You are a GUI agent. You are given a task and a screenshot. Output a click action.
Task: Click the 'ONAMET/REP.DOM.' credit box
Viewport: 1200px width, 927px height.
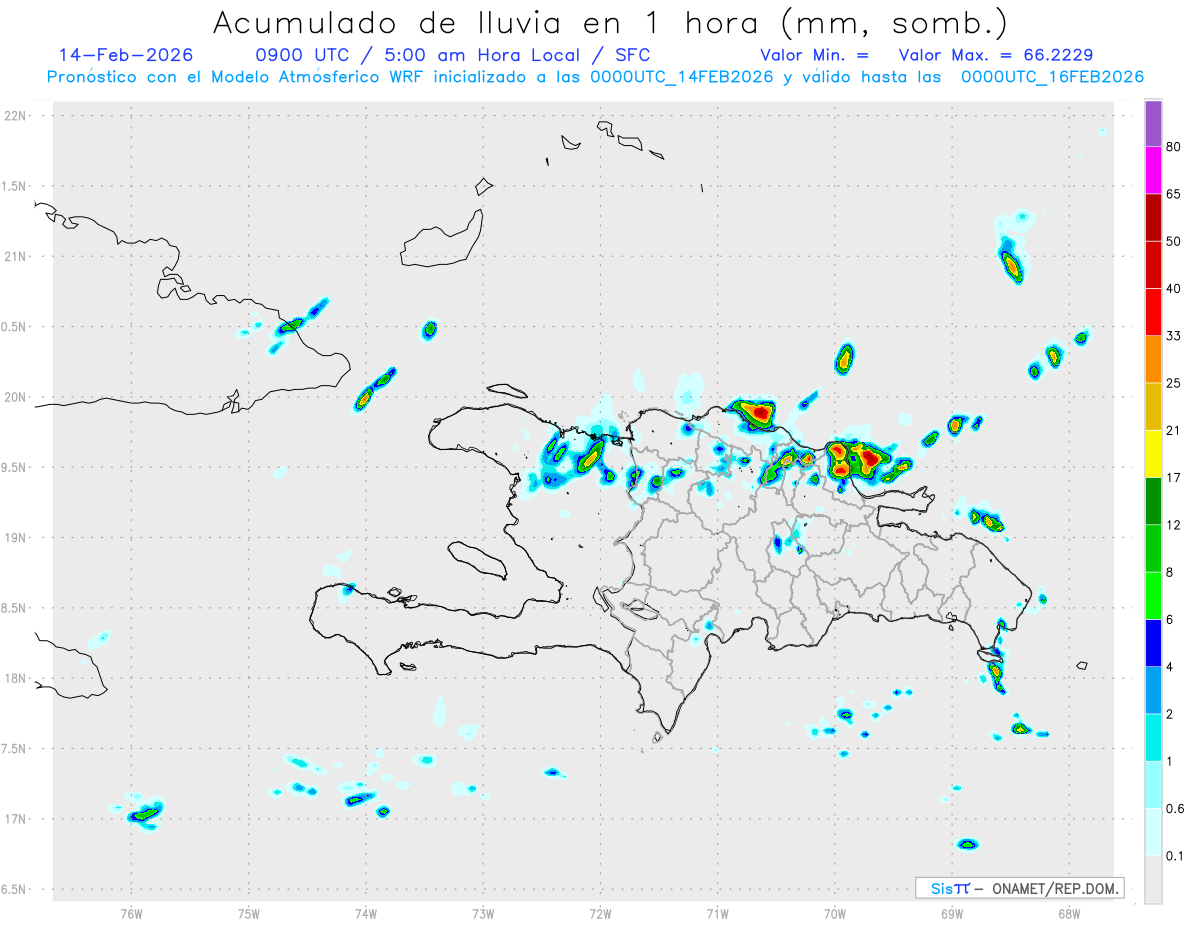[x=1020, y=888]
